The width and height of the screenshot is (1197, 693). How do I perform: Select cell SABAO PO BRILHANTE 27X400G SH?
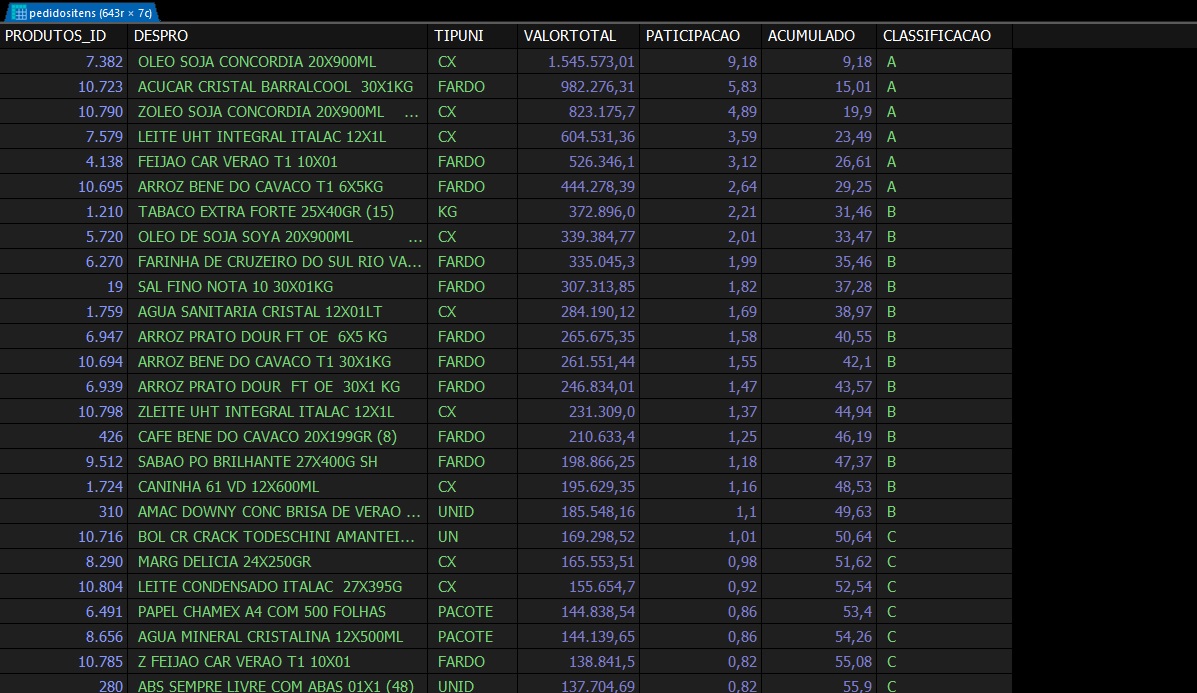point(278,462)
